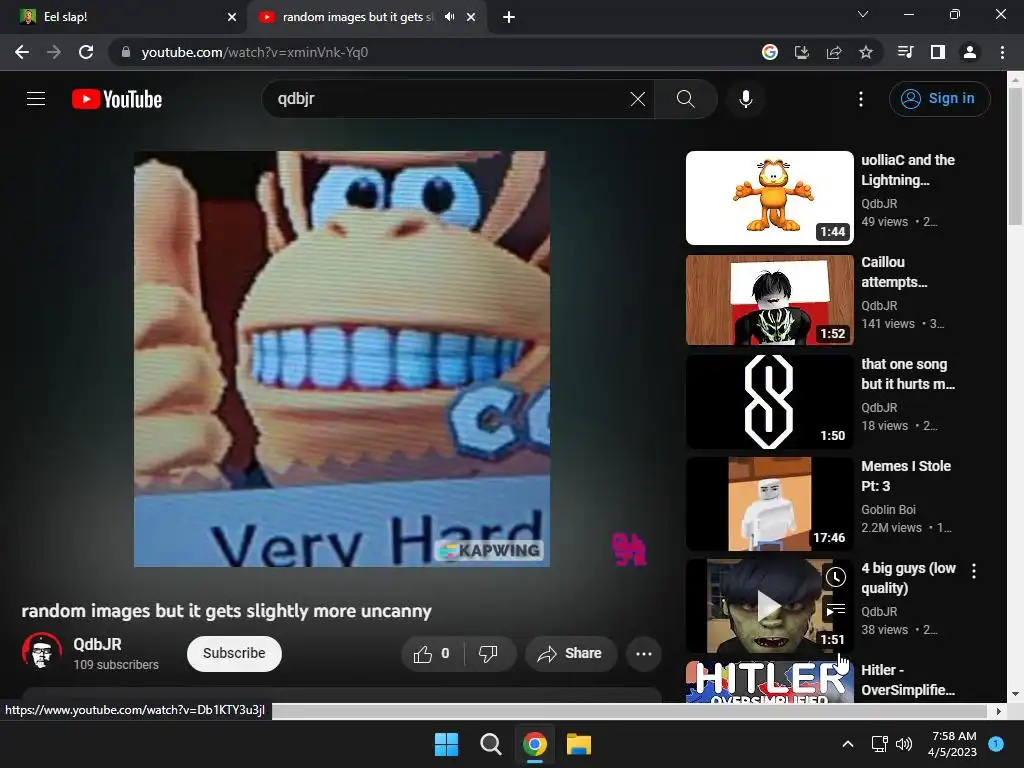Open the Chrome profile icon
1024x768 pixels.
pyautogui.click(x=970, y=52)
